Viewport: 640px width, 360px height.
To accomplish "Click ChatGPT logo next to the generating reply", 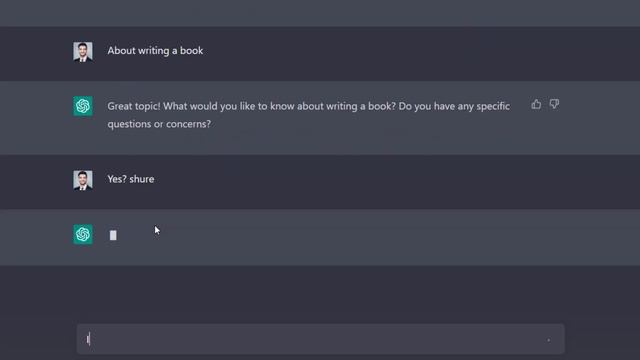I will click(83, 234).
